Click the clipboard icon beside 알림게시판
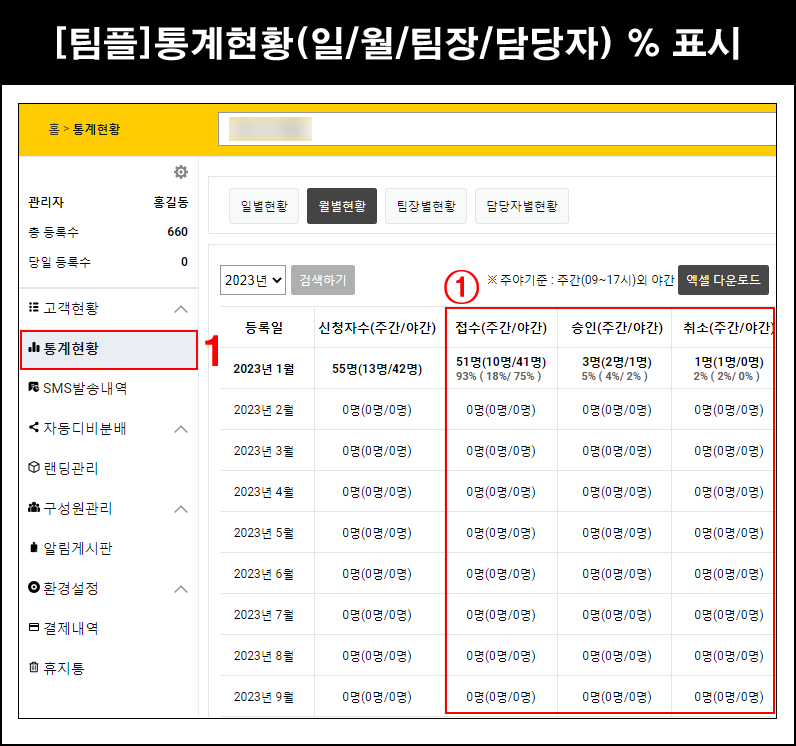The width and height of the screenshot is (796, 746). tap(34, 548)
